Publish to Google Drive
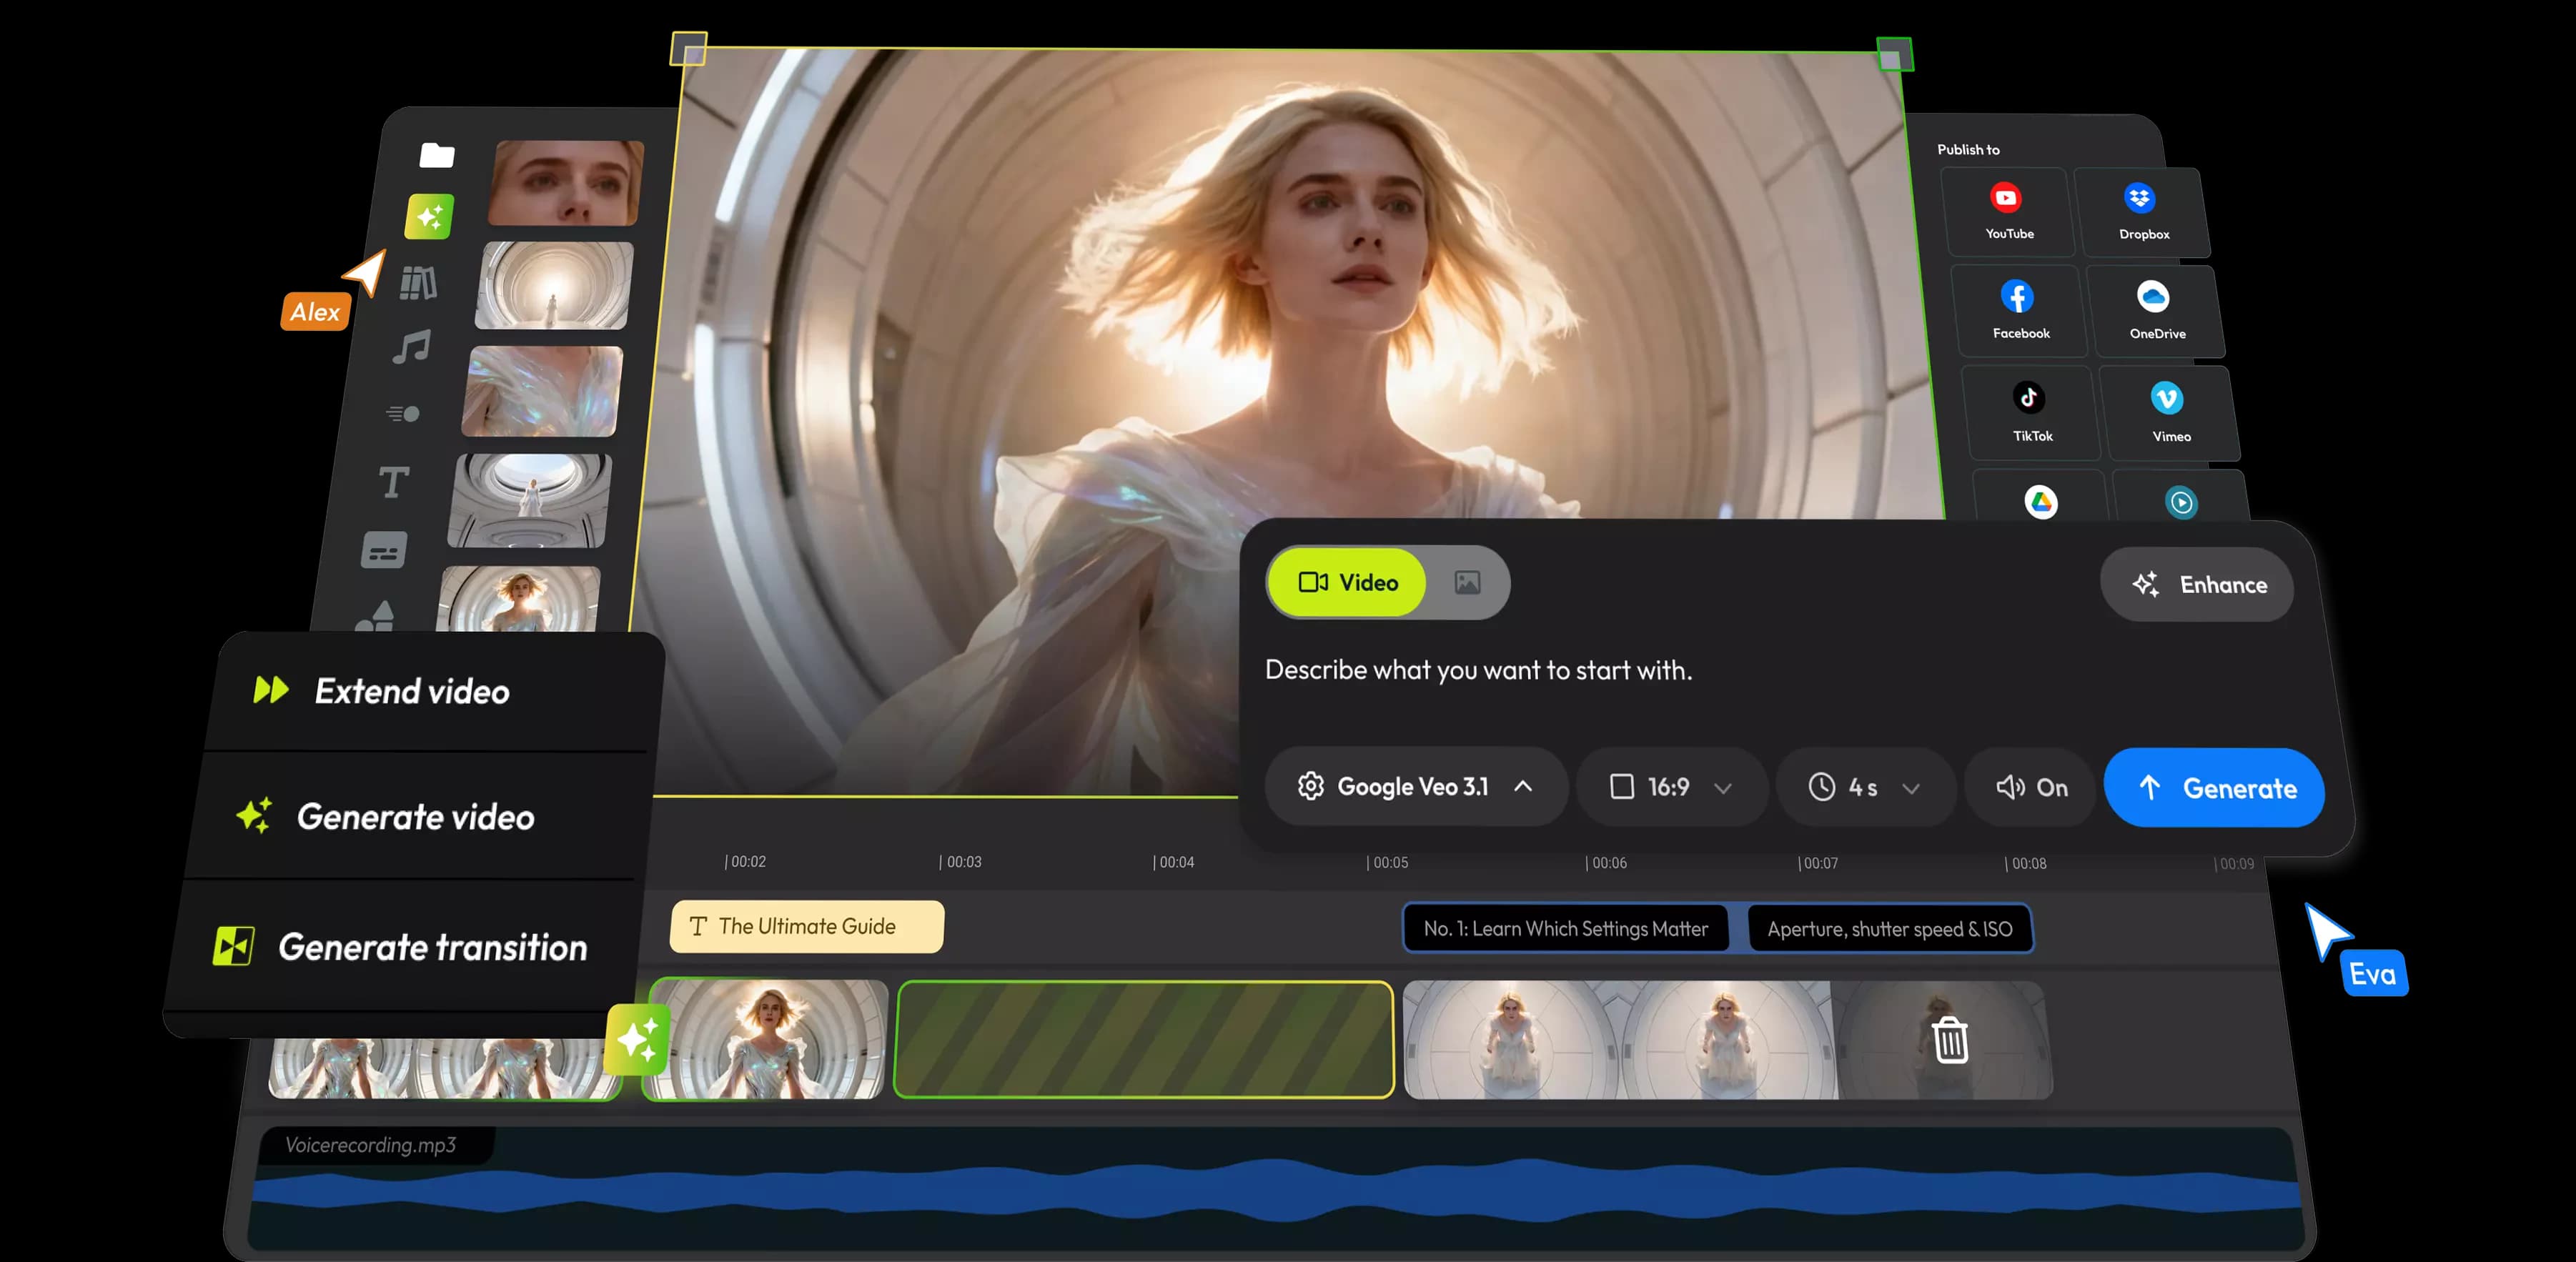2576x1262 pixels. click(2041, 501)
